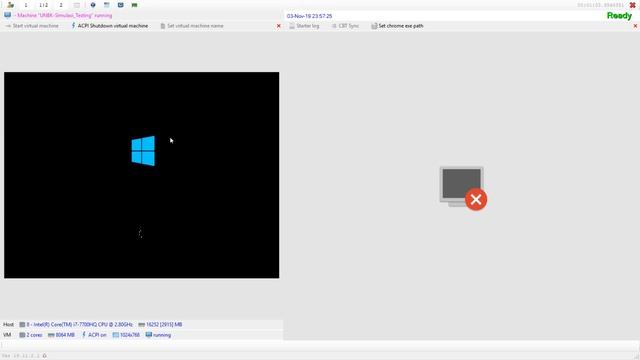Select layout button "2" in the top toolbar

pos(61,5)
